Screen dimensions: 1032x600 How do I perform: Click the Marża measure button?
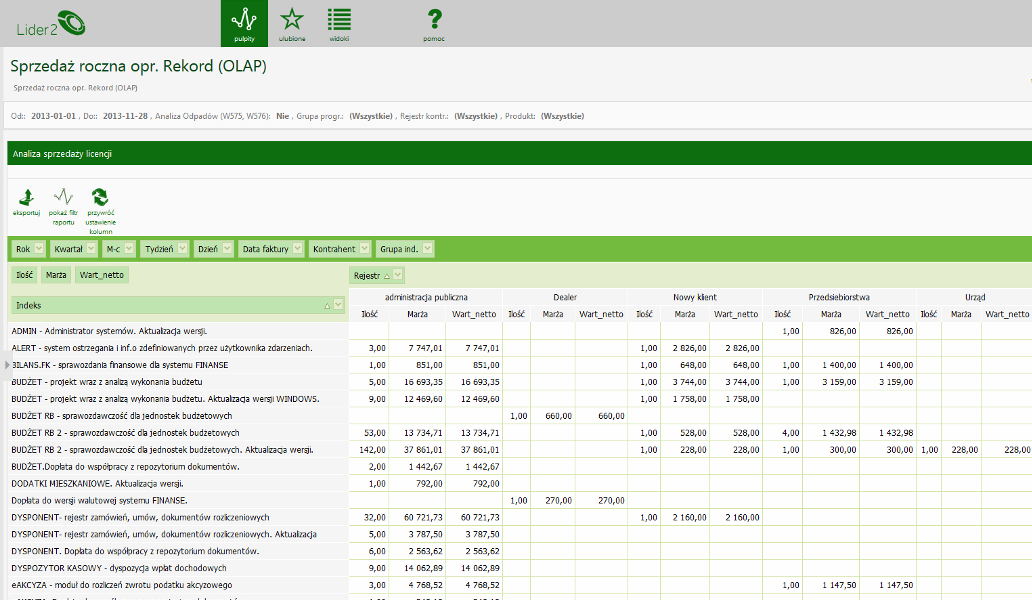pyautogui.click(x=56, y=275)
